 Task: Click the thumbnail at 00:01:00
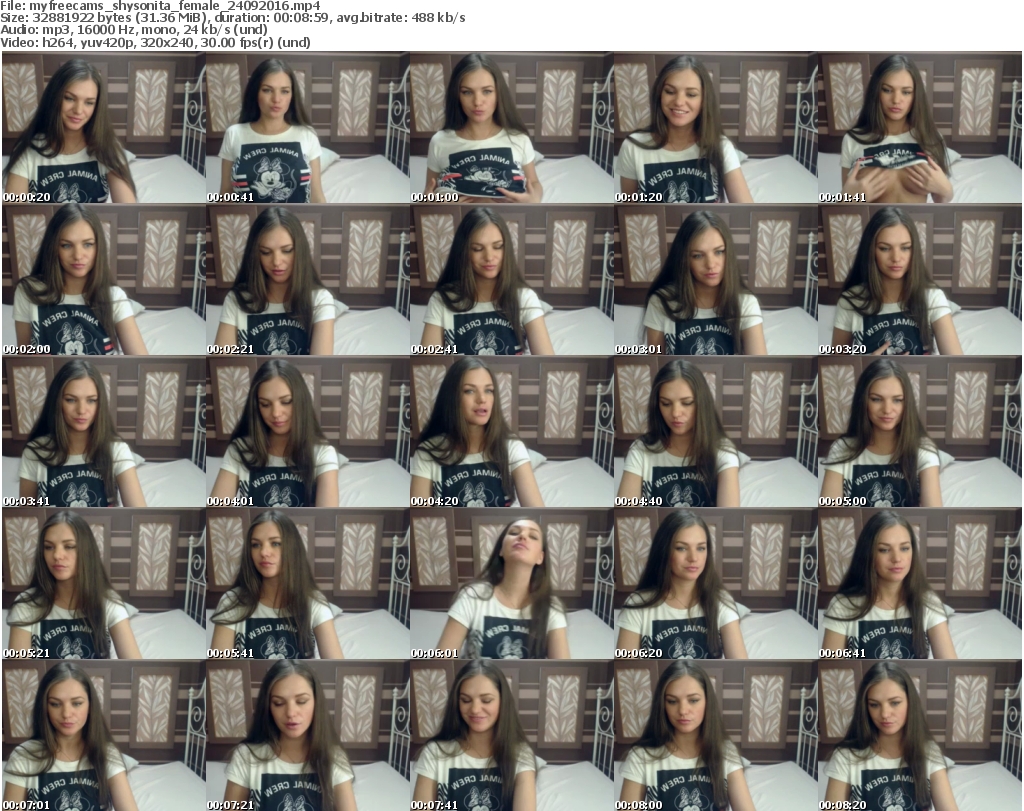tap(511, 127)
